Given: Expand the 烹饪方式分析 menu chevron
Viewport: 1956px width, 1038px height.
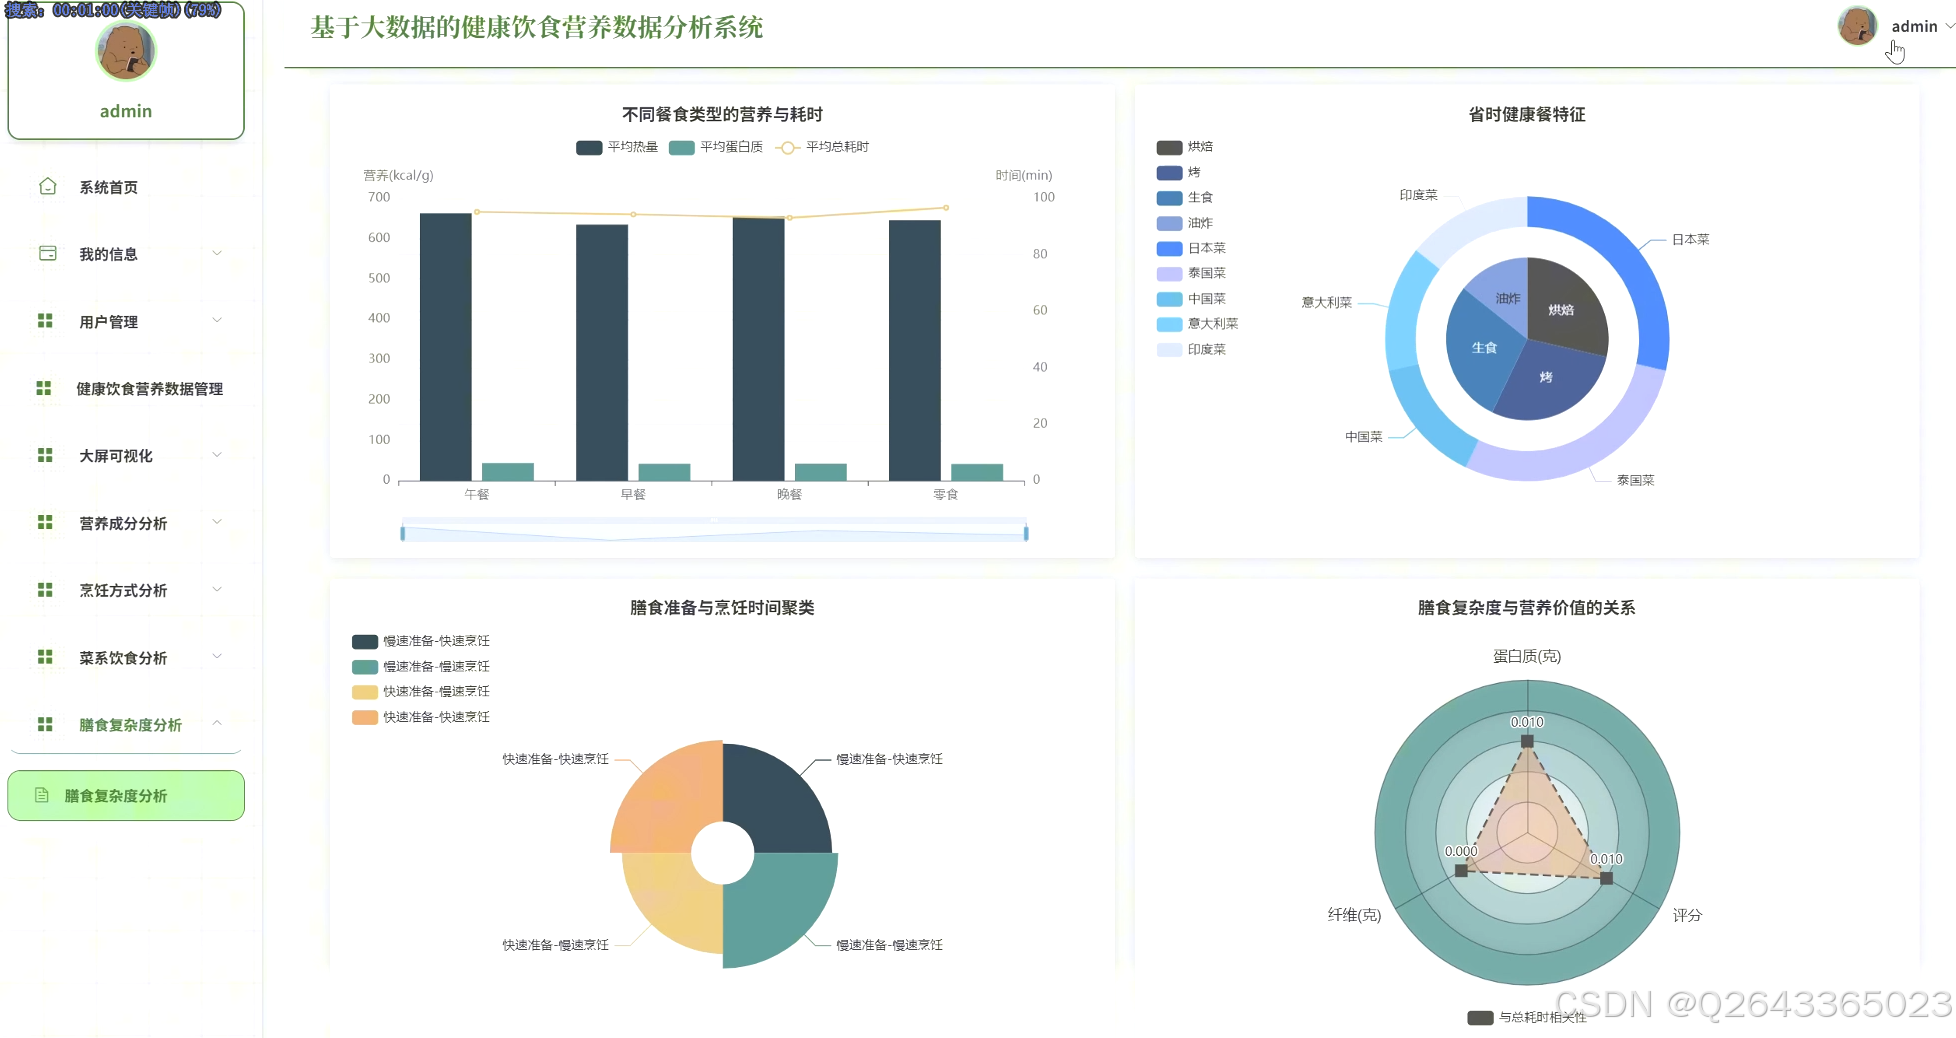Looking at the screenshot, I should (217, 589).
